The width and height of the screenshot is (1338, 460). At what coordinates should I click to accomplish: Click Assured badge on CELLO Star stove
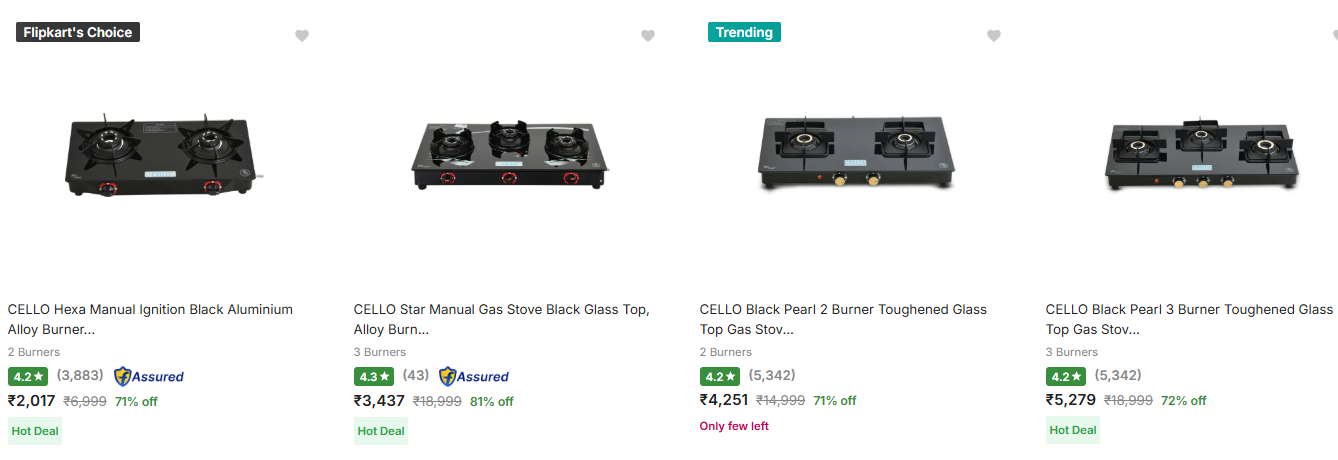[x=474, y=377]
